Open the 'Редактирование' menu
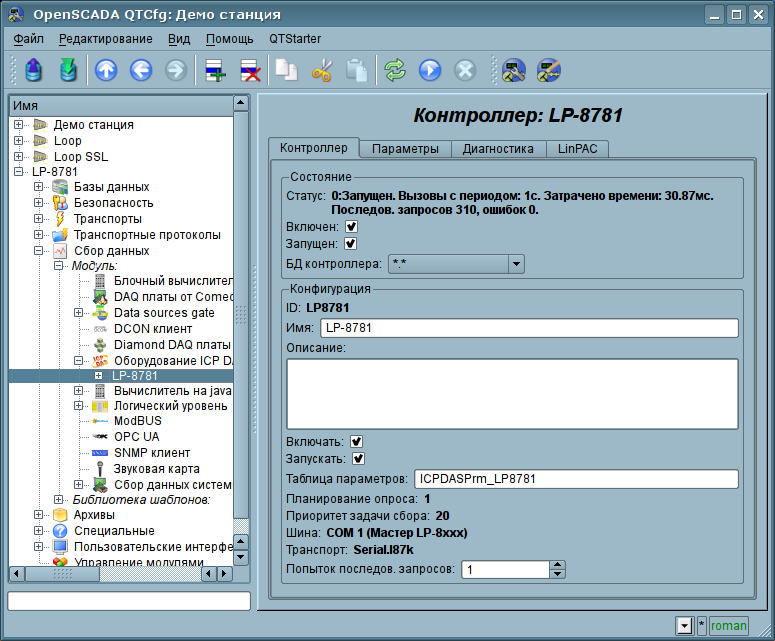This screenshot has height=641, width=775. click(105, 39)
